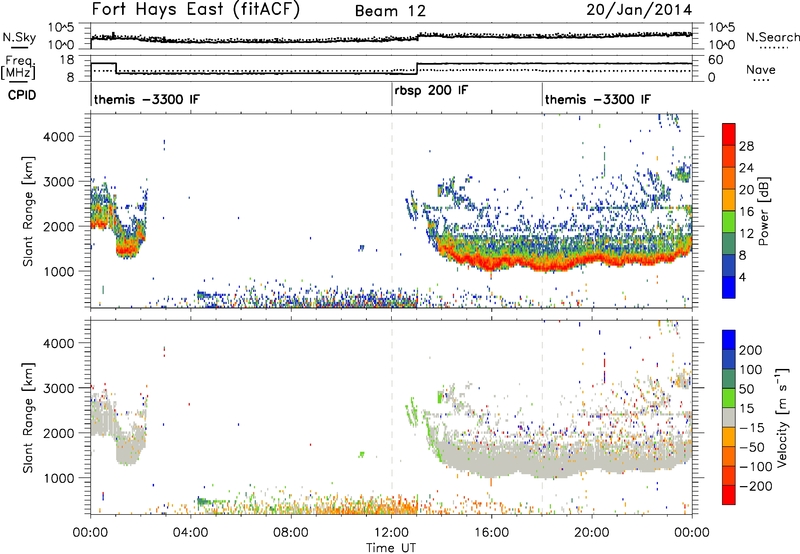The image size is (800, 554).
Task: Select the '28' tick on Power colorbar
Action: point(746,146)
